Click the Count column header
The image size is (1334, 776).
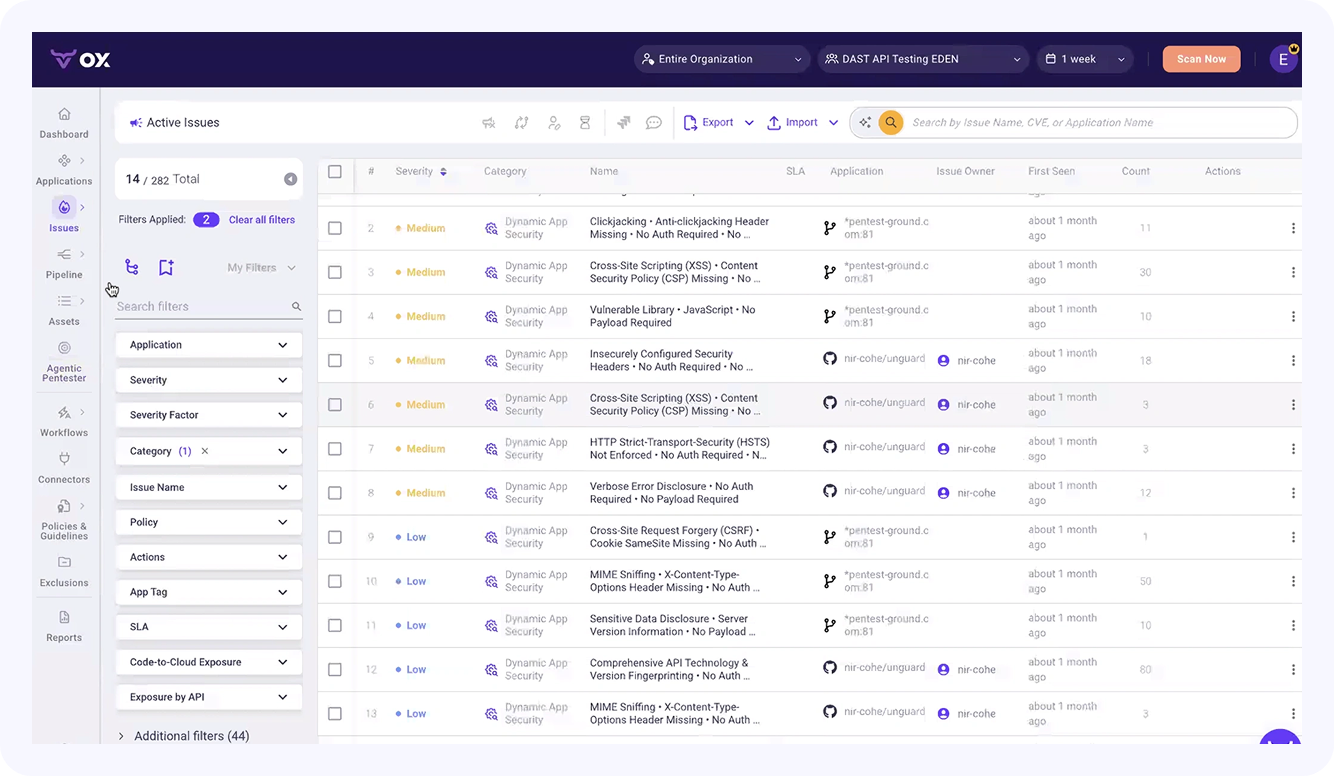tap(1135, 171)
